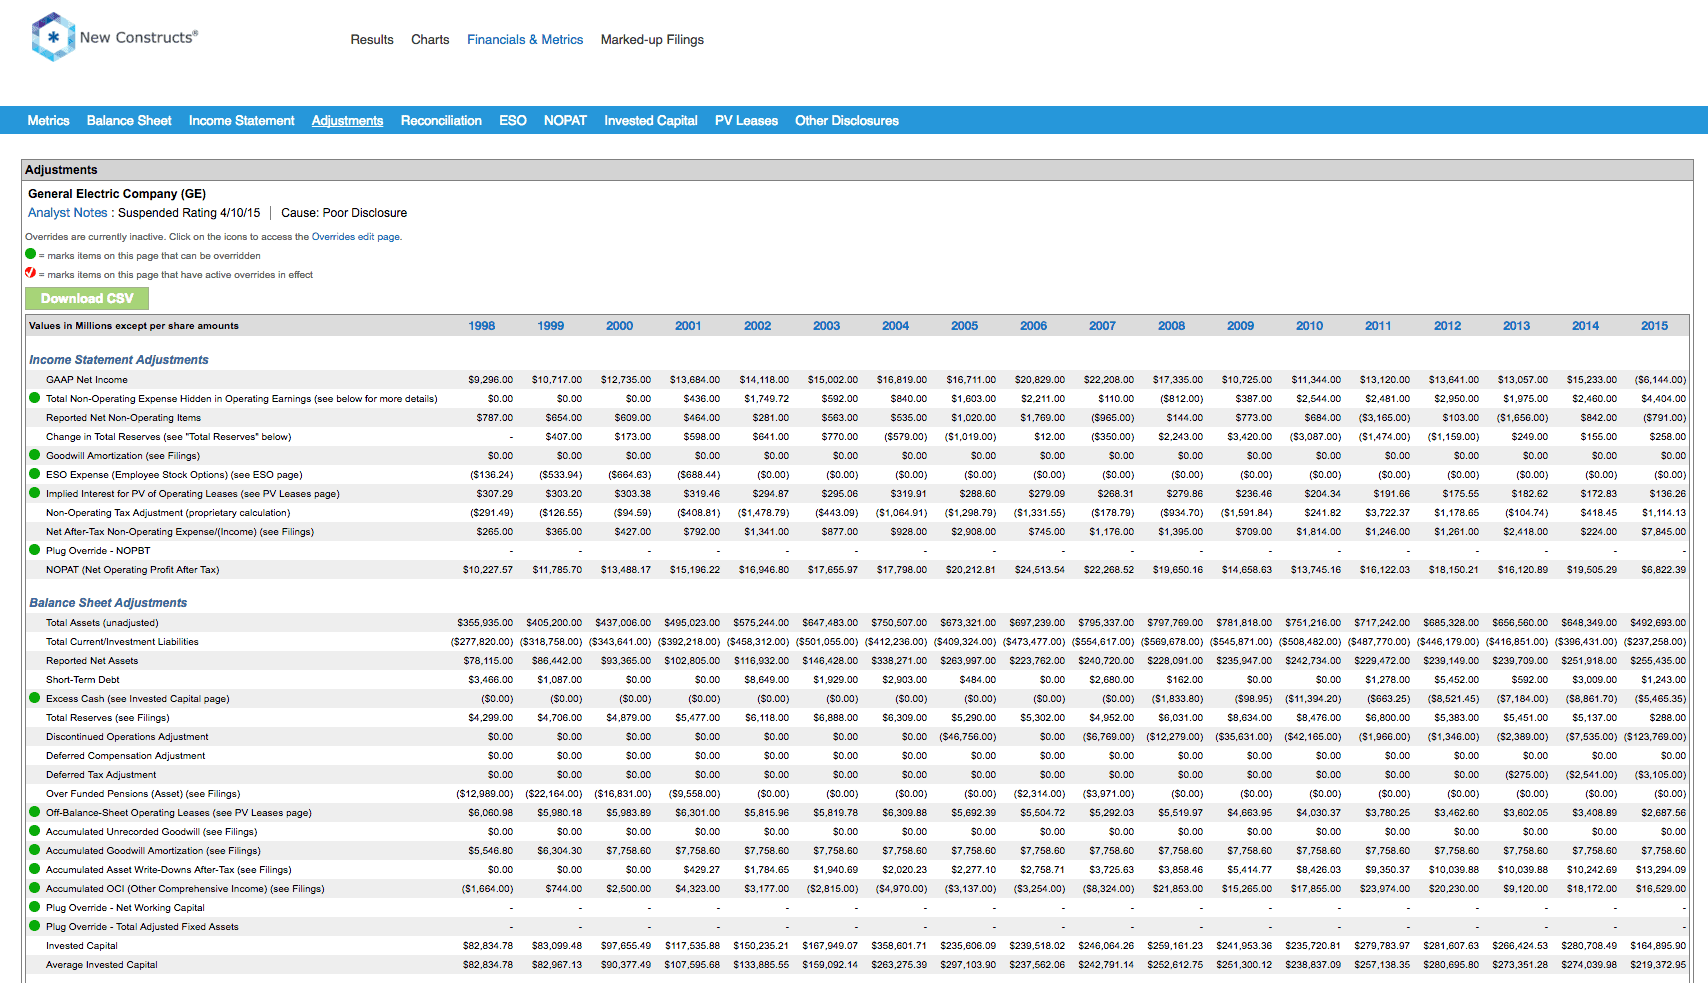Download the data as CSV

click(87, 298)
